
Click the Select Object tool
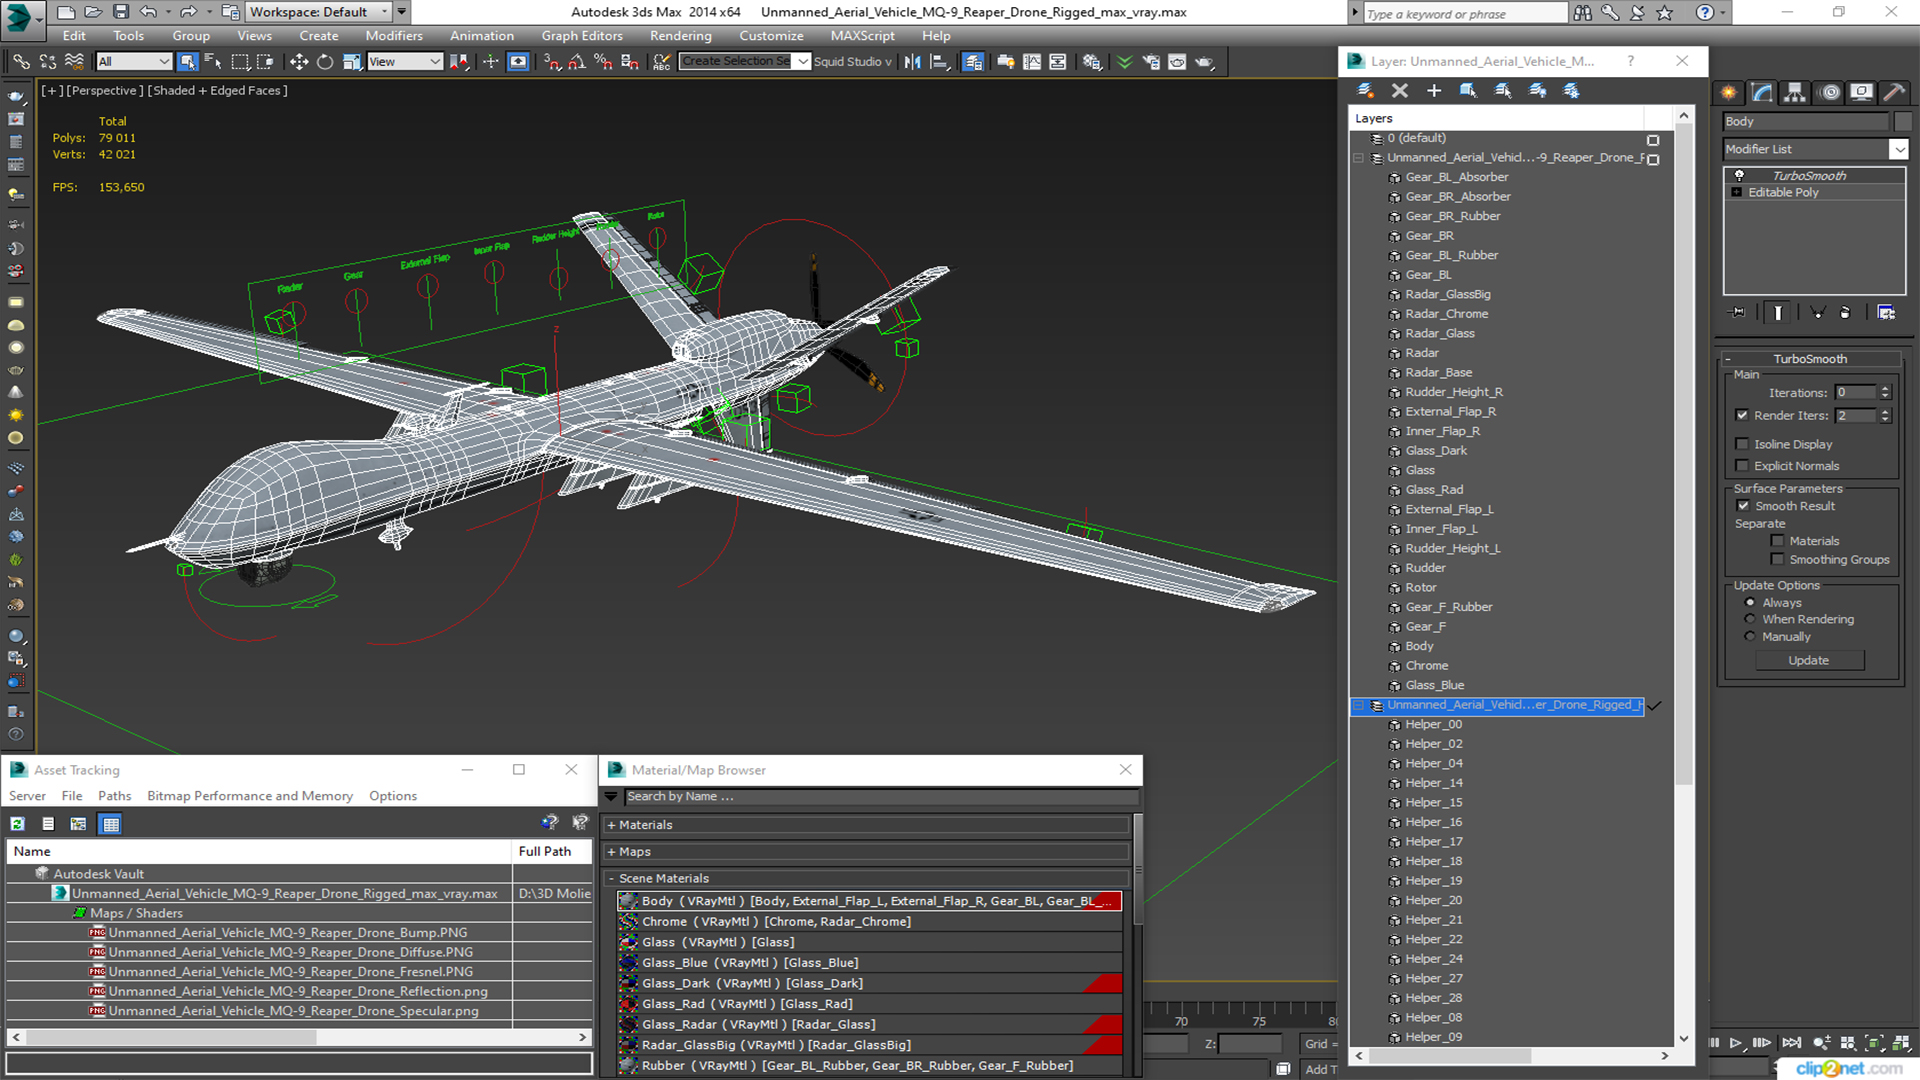(187, 62)
